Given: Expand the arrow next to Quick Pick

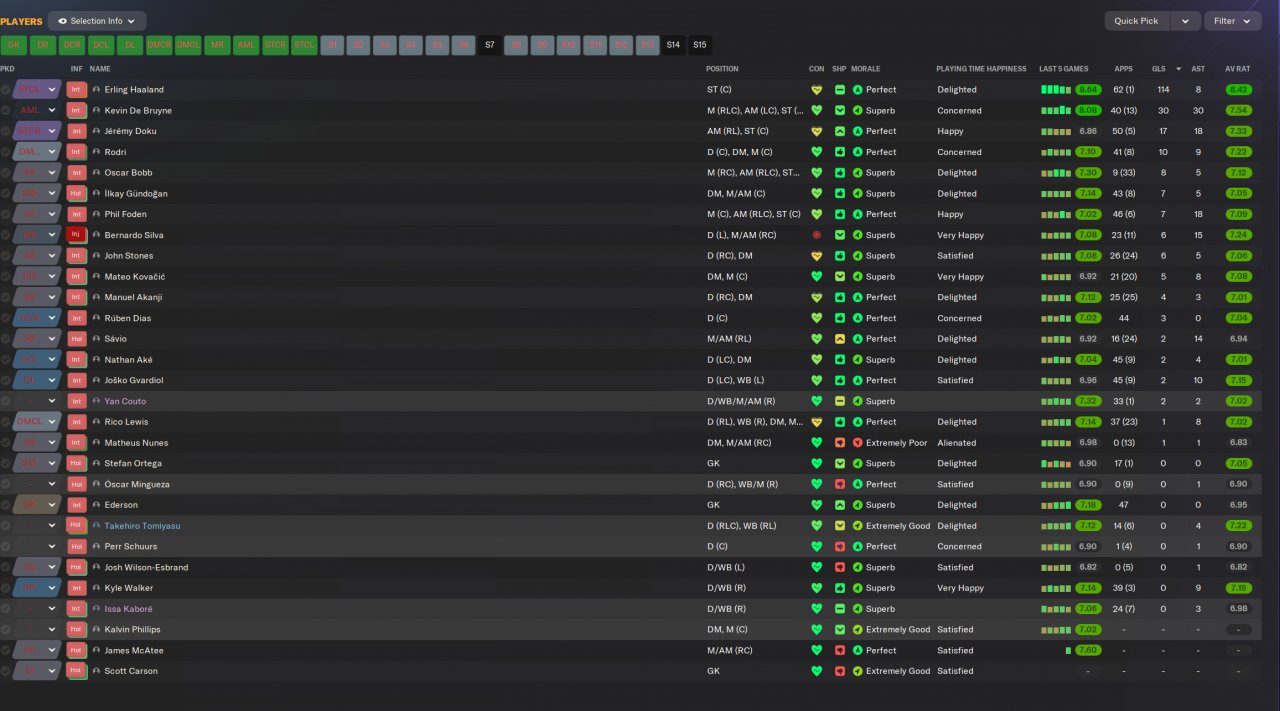Looking at the screenshot, I should (1186, 21).
